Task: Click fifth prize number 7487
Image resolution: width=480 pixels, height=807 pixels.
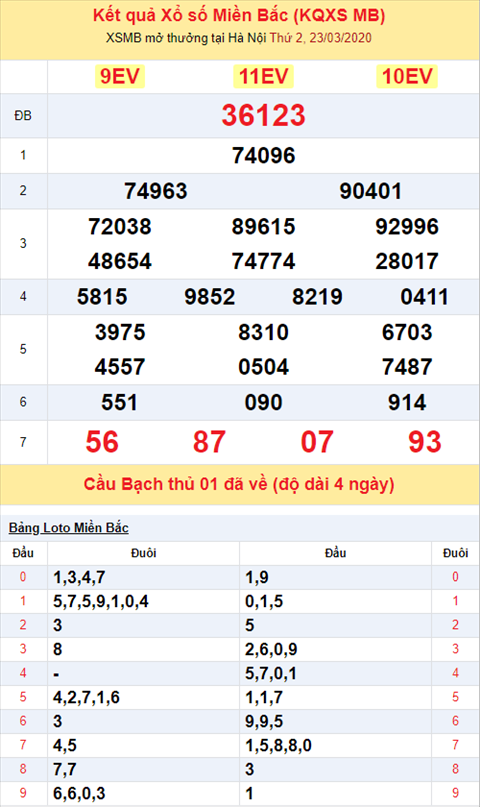Action: tap(407, 367)
